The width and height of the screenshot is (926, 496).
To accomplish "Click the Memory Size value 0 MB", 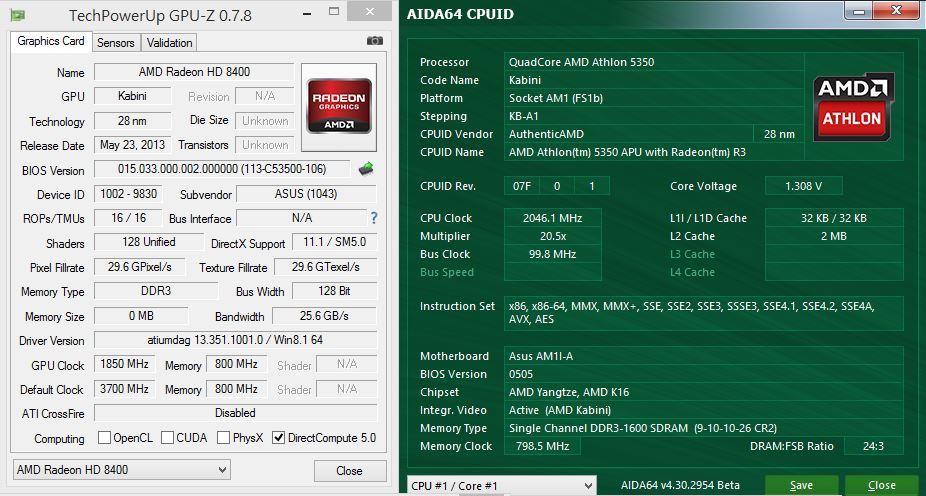I will pos(141,315).
